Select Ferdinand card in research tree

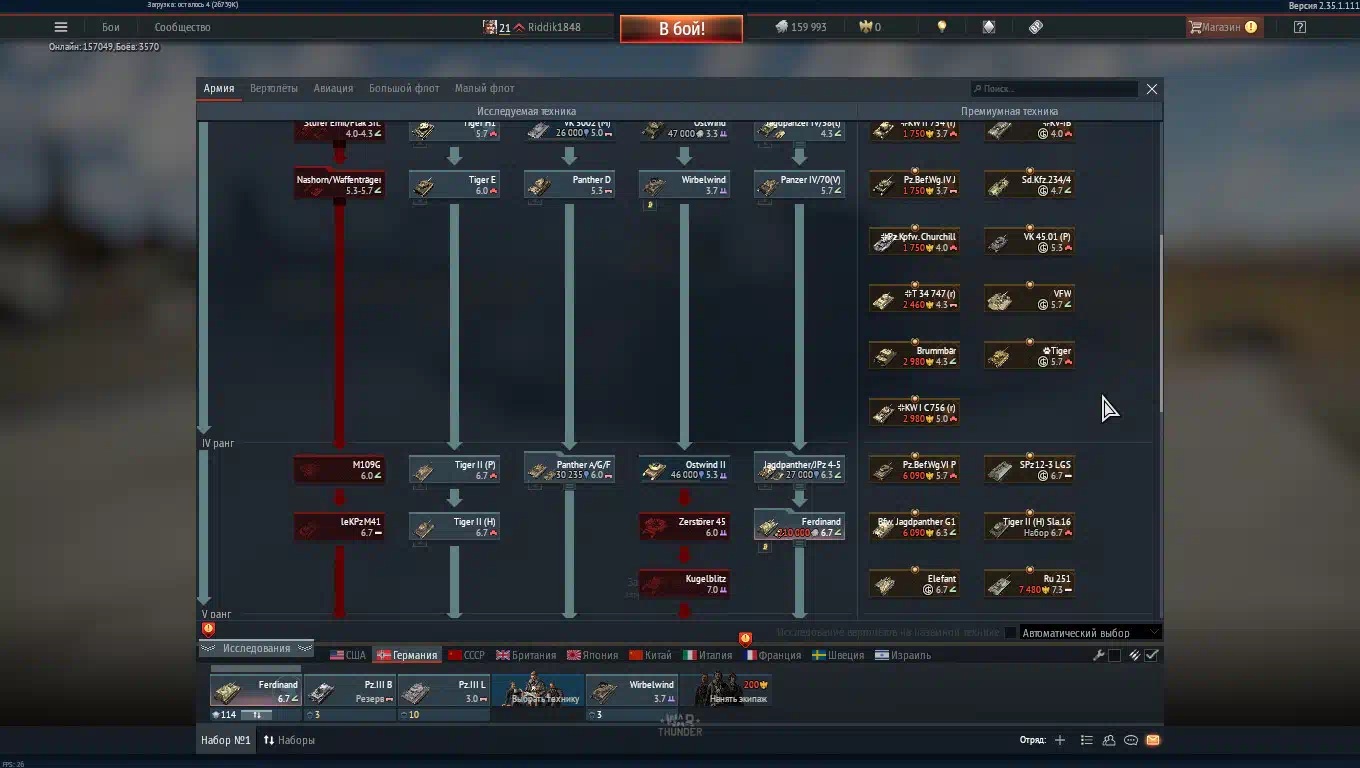(x=799, y=527)
